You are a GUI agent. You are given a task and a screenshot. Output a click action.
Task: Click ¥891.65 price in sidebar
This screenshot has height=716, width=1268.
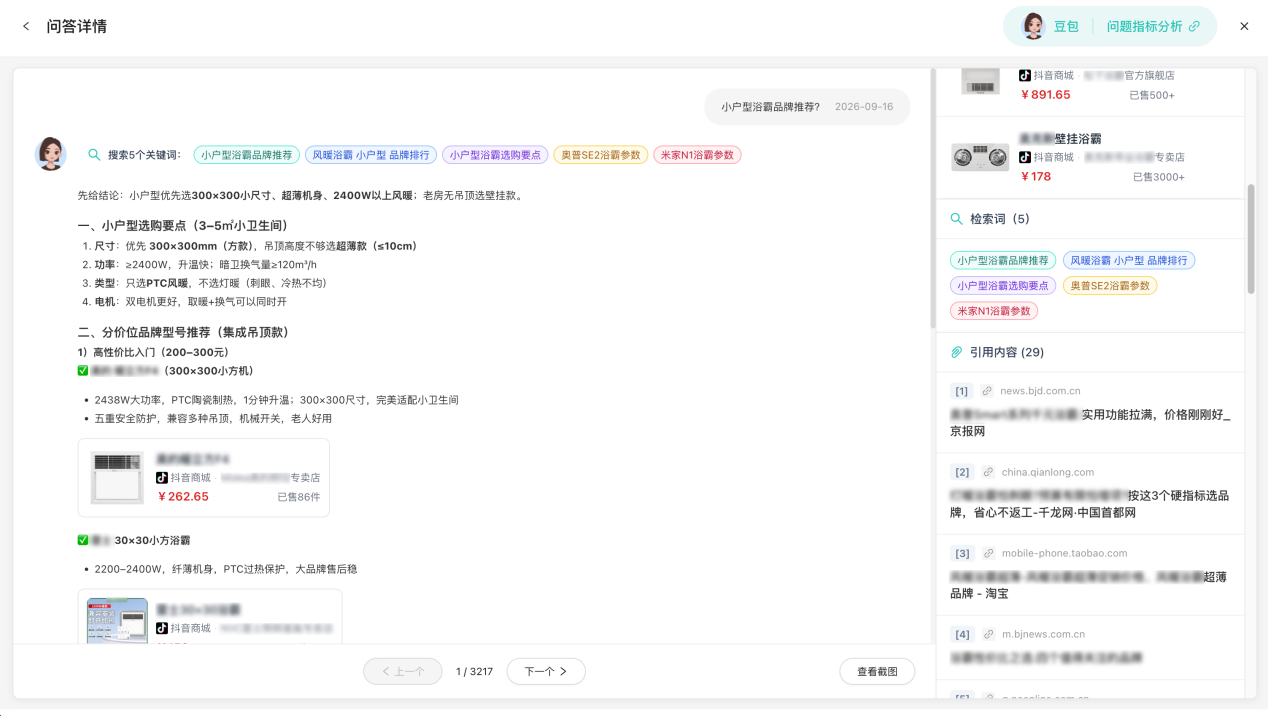click(1045, 95)
